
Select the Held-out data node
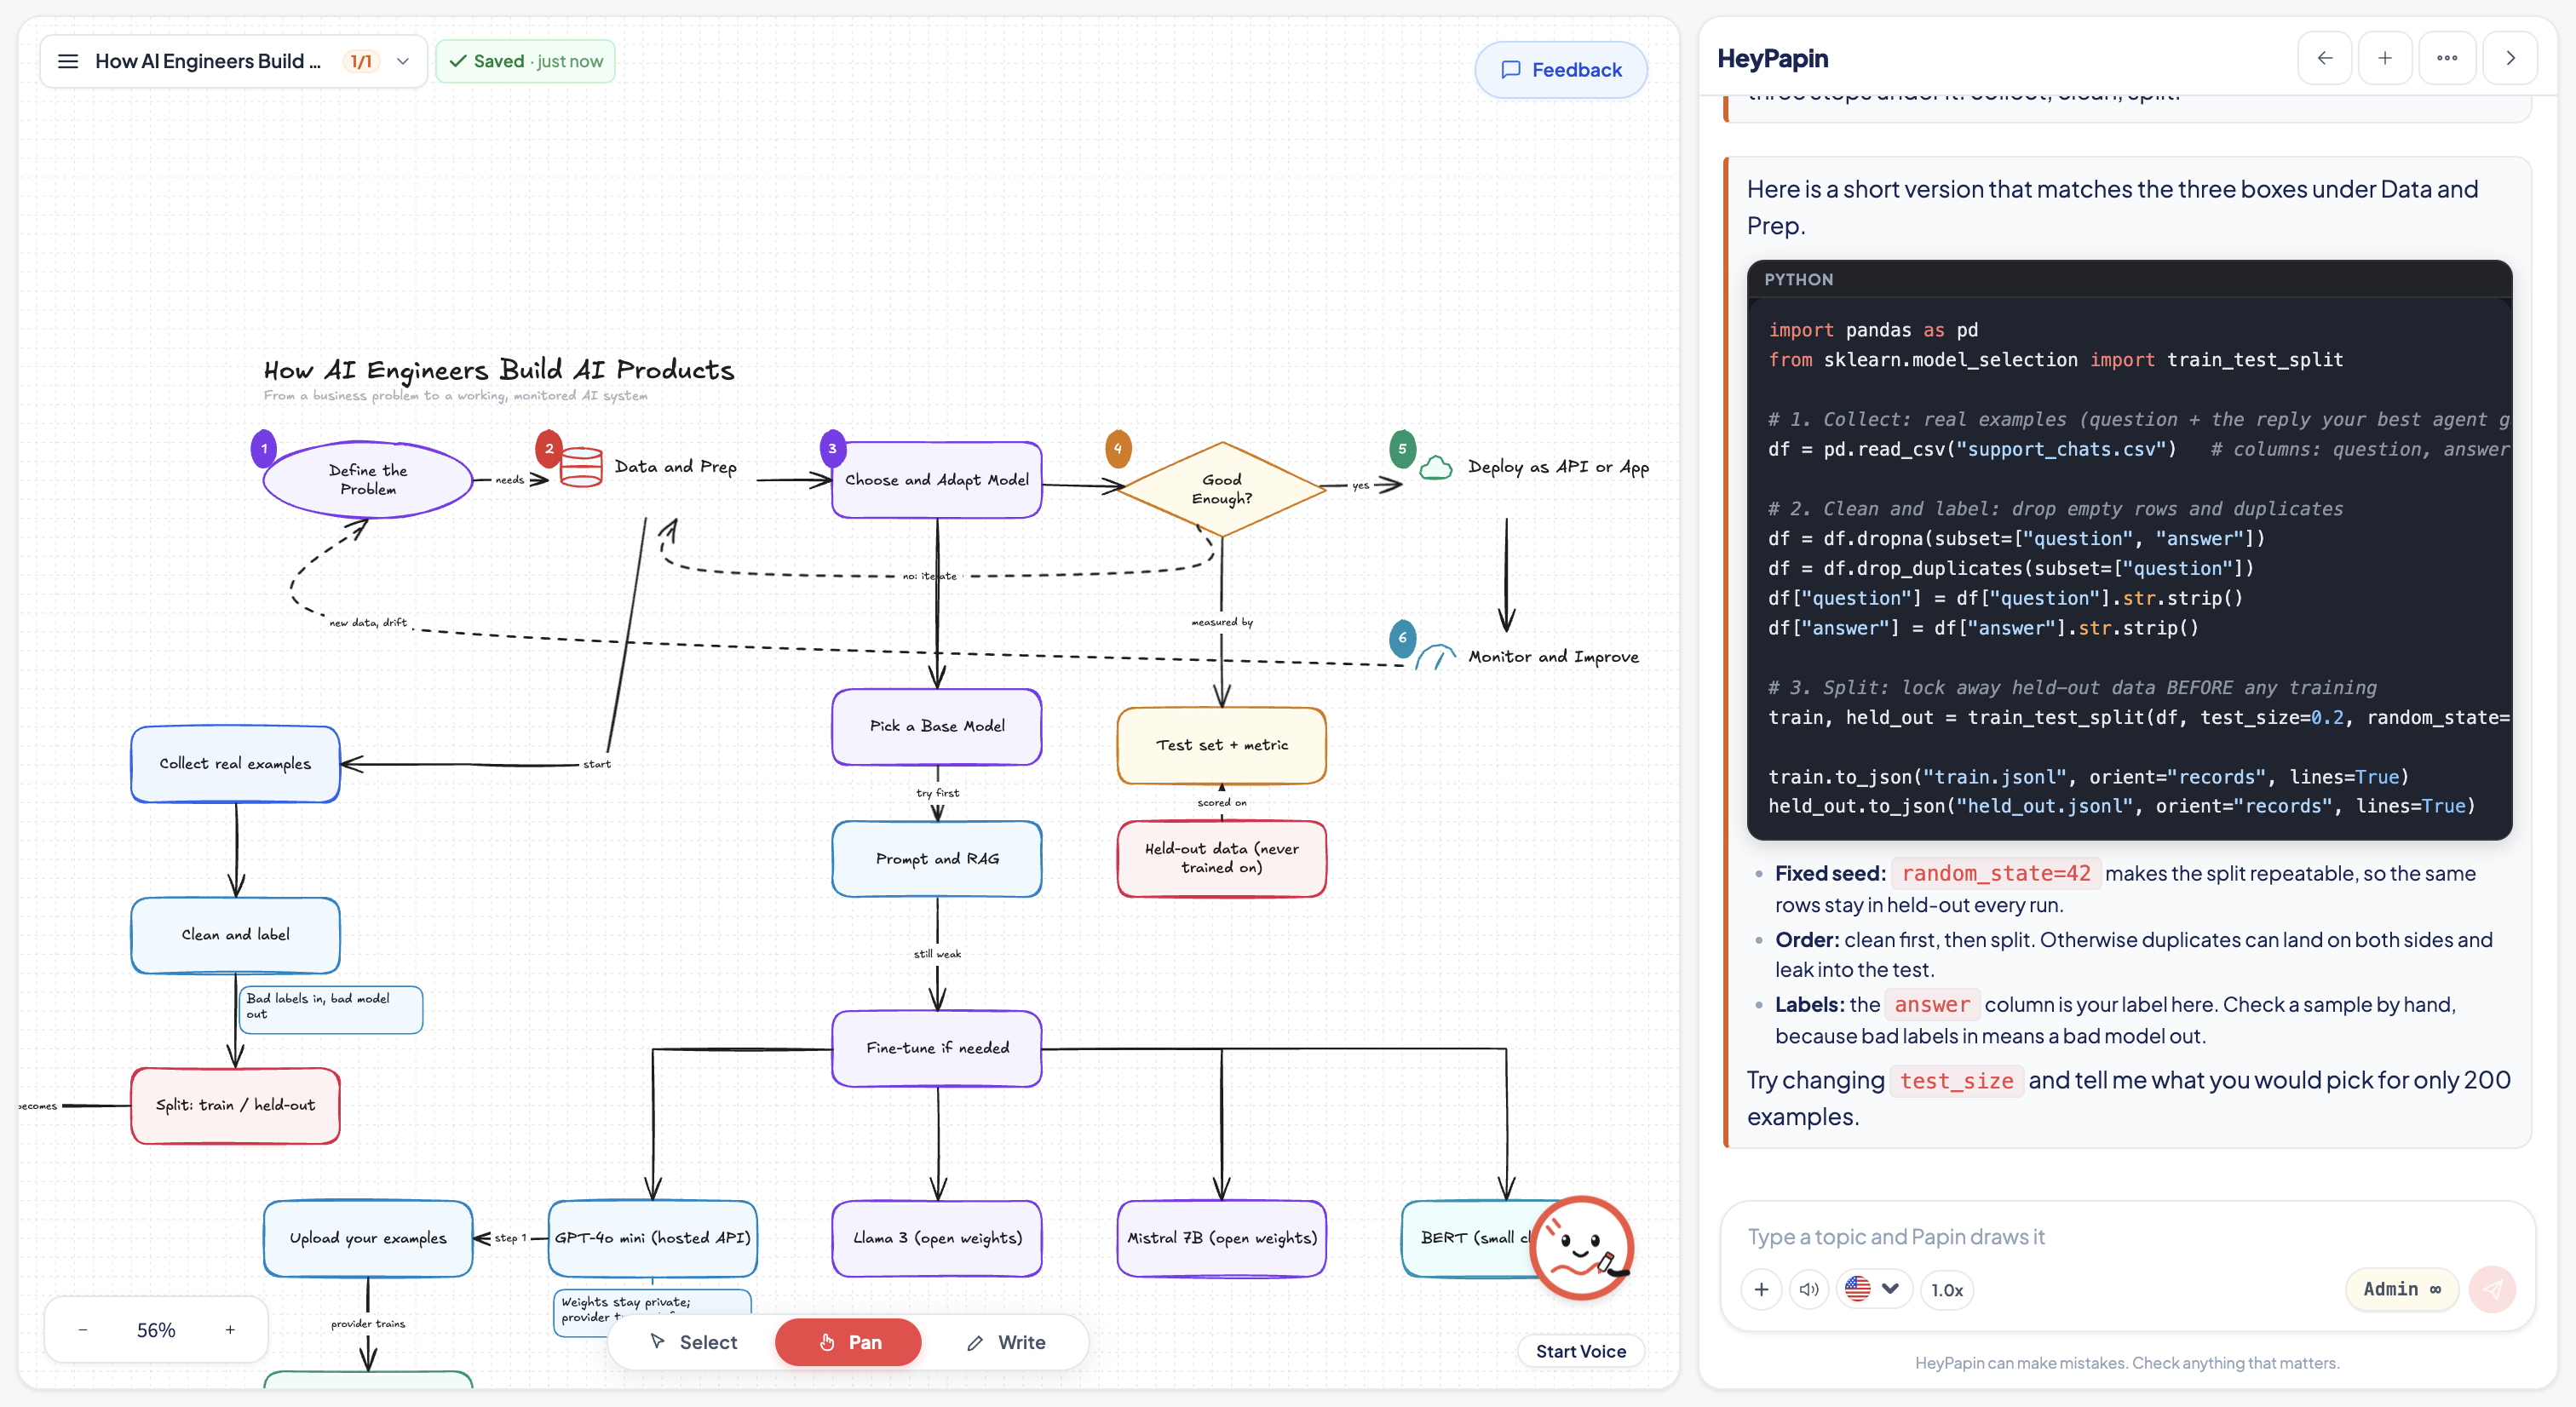[1221, 859]
